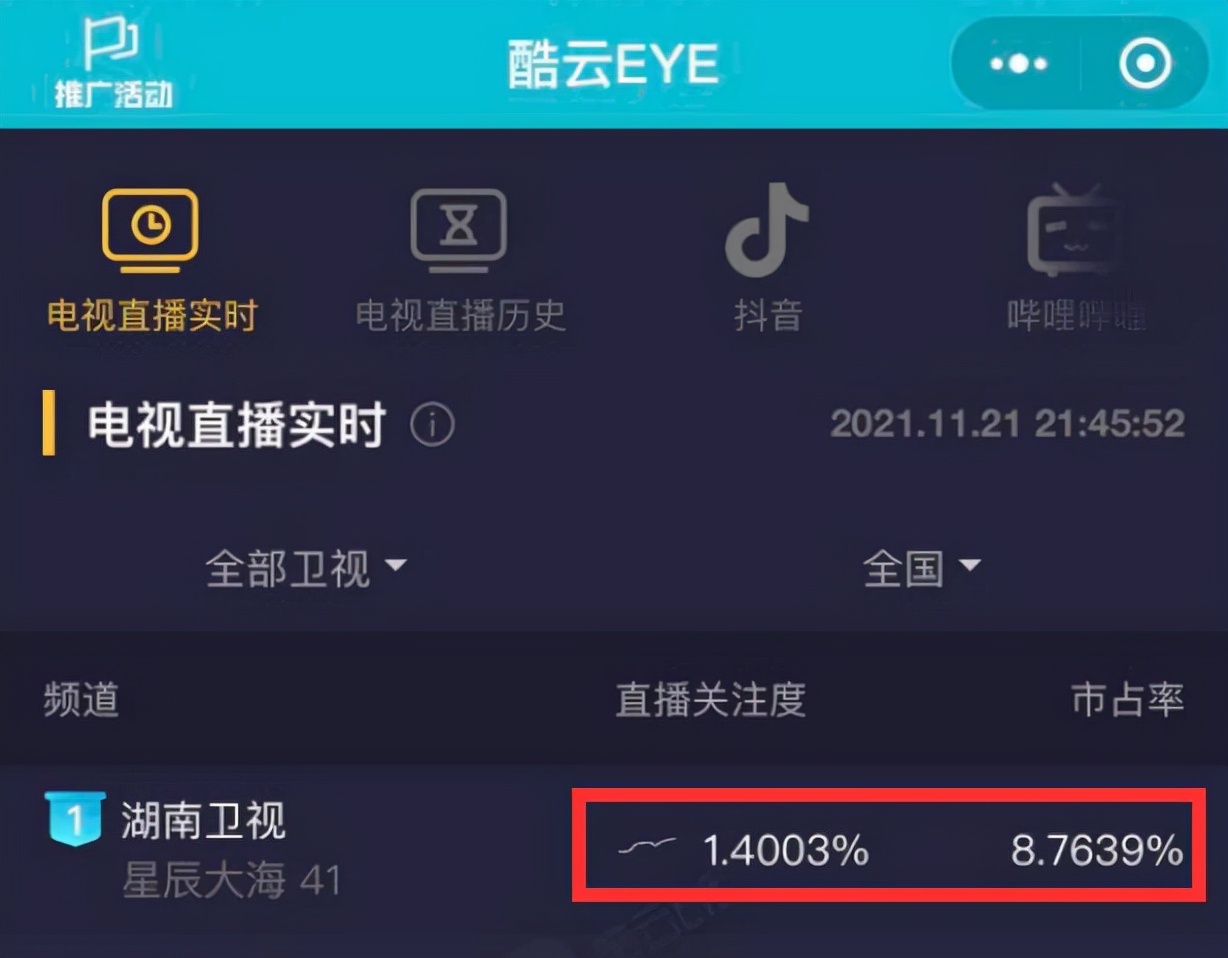Screen dimensions: 1228x958
Task: Close mini program via circle target icon
Action: [x=1145, y=64]
